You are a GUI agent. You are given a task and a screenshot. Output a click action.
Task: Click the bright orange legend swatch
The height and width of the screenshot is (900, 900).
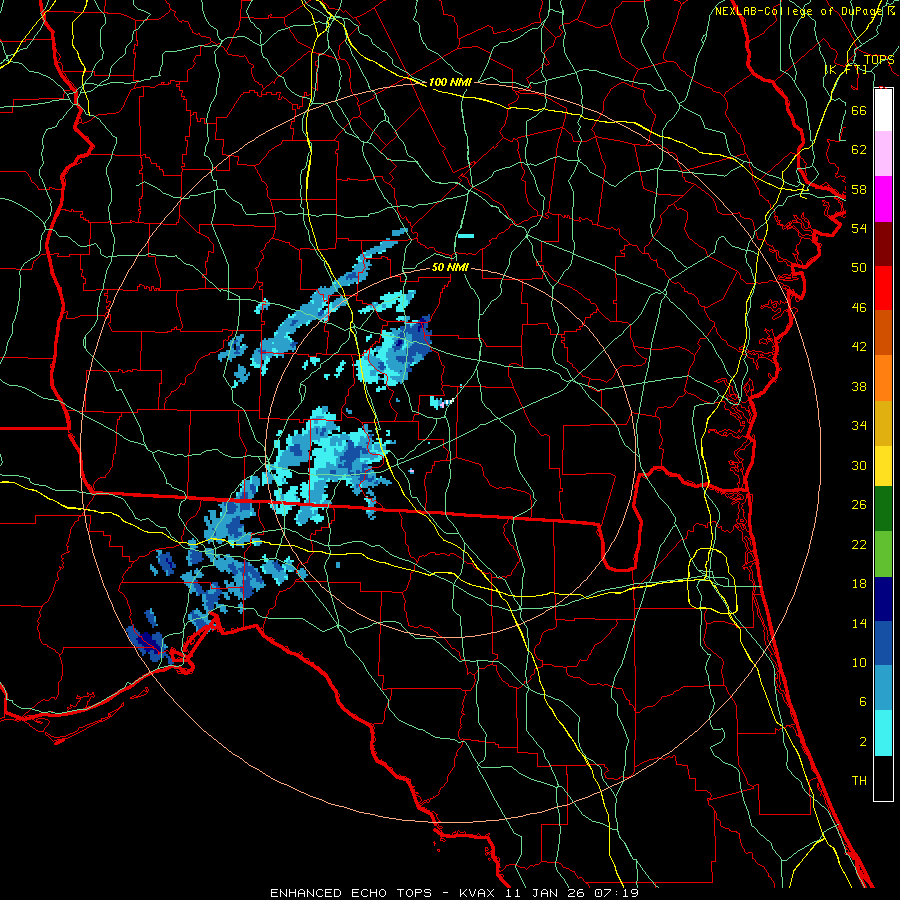pos(883,378)
